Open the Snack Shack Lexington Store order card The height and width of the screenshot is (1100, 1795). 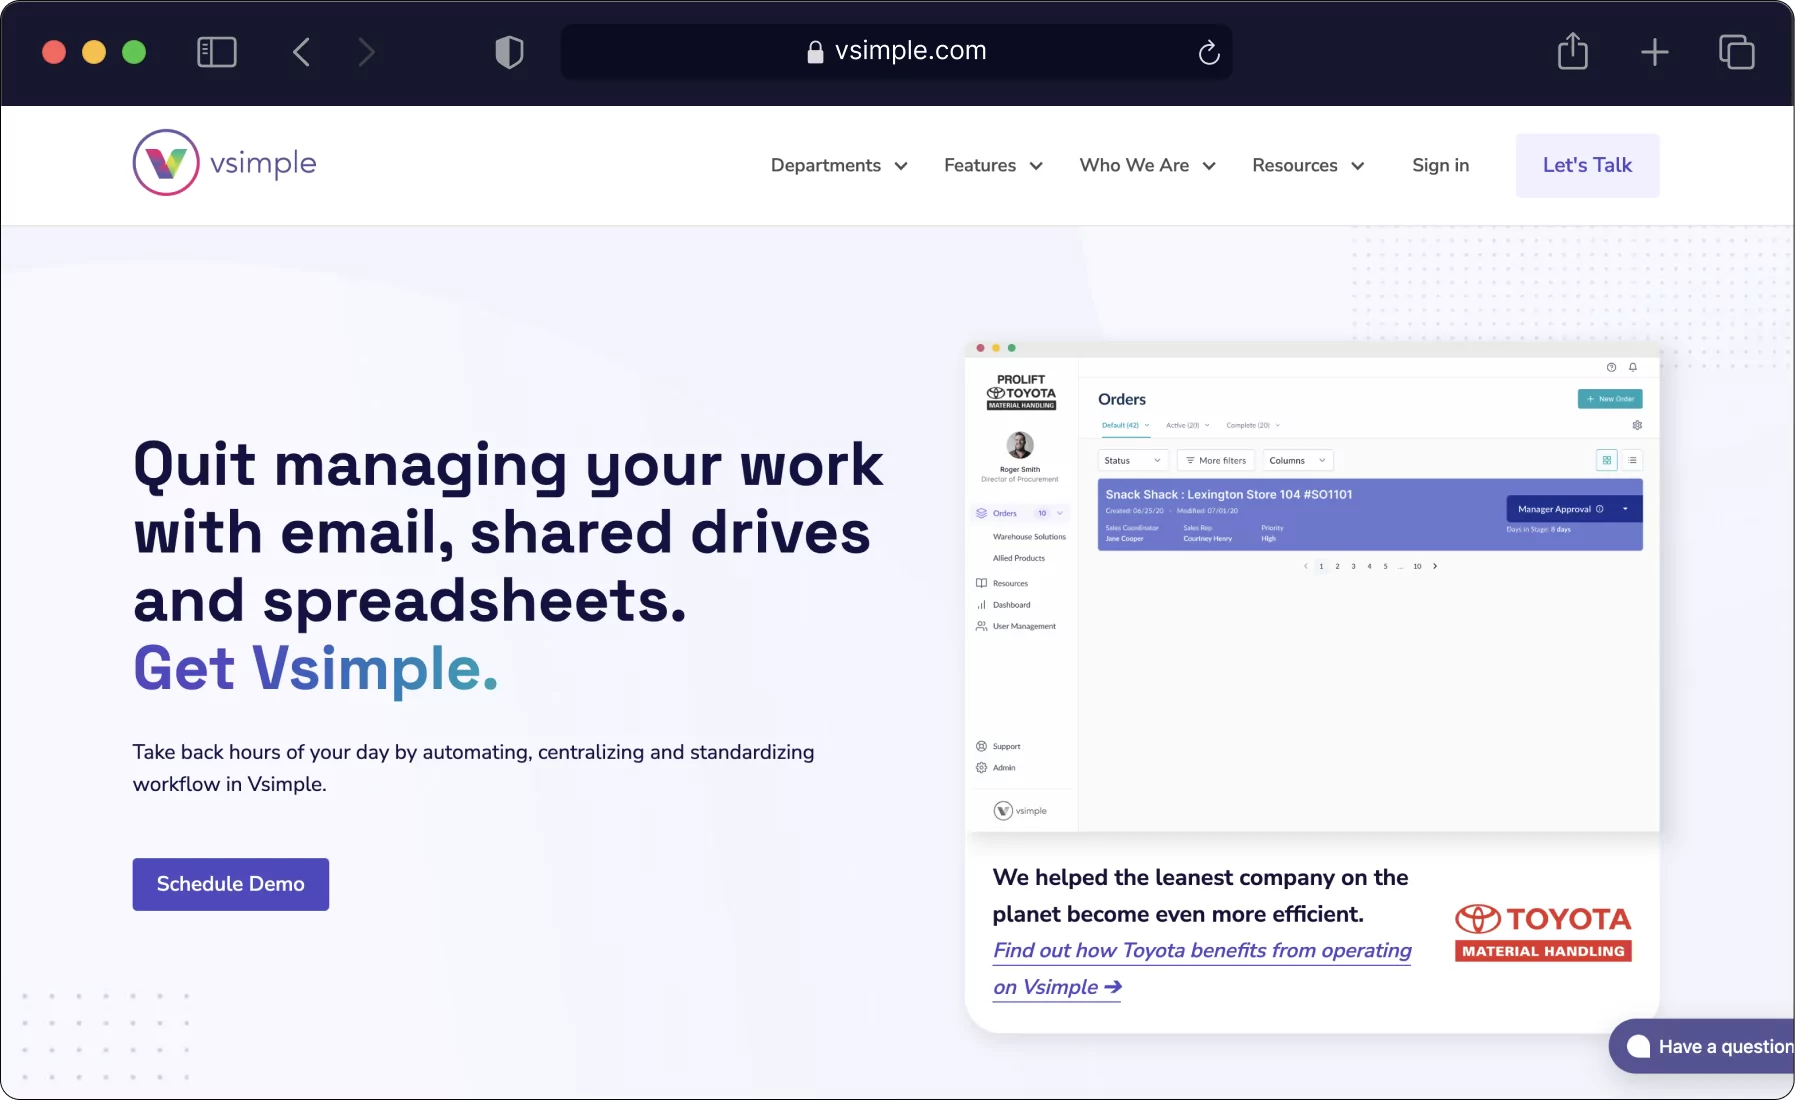(1370, 515)
